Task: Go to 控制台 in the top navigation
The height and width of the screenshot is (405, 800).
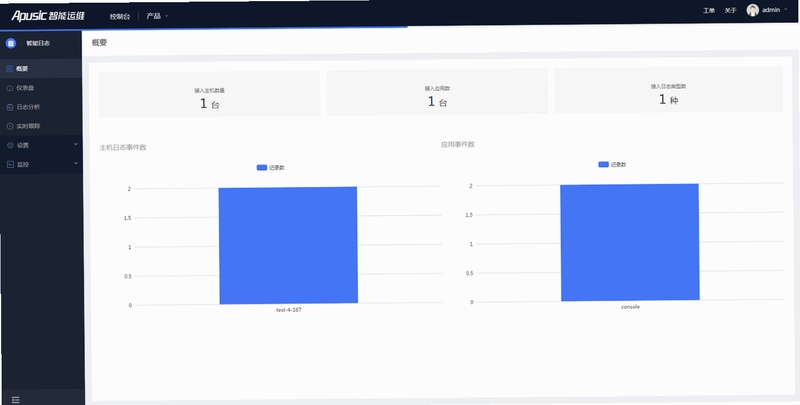Action: click(120, 16)
